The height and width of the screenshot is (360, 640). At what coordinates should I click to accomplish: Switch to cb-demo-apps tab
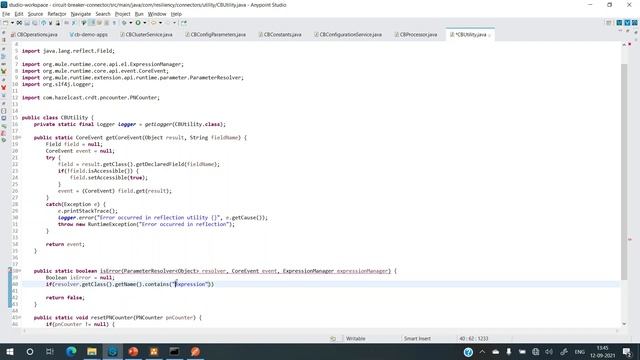tap(89, 35)
